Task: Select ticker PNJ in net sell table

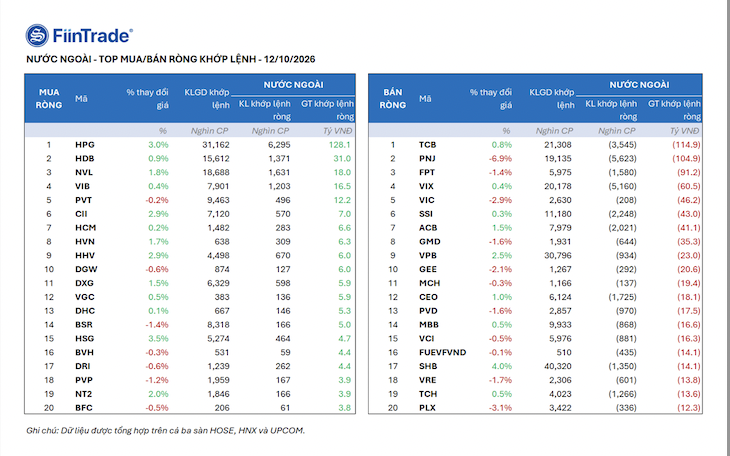Action: click(427, 158)
